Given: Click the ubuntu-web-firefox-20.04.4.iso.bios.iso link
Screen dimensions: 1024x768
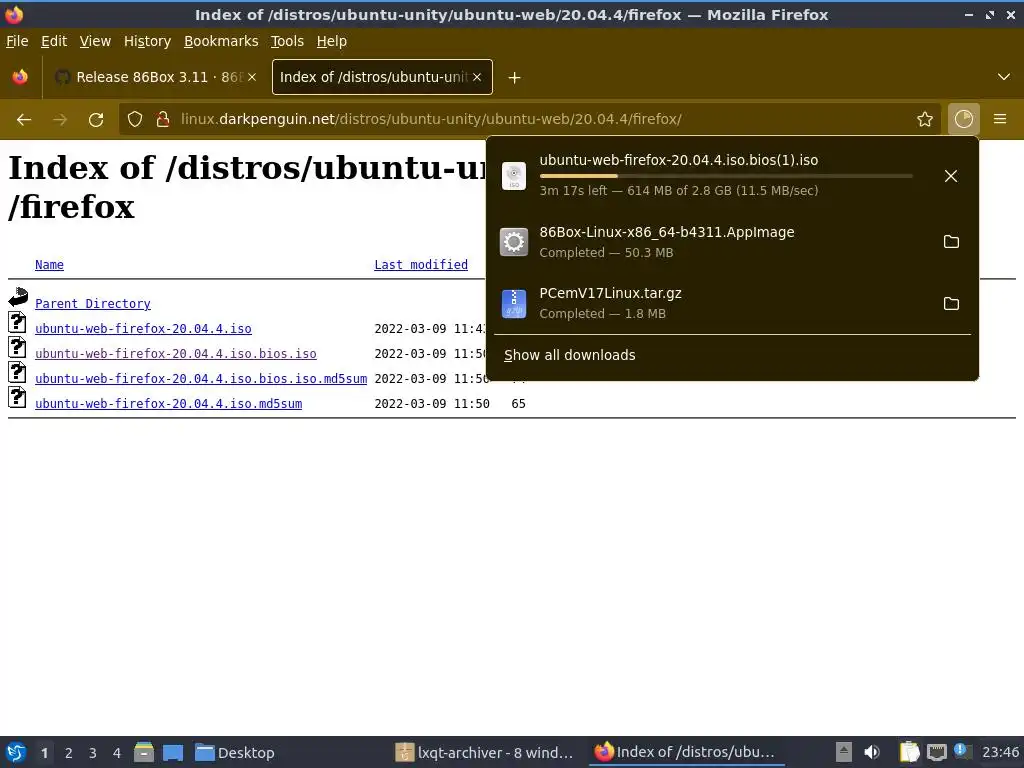Looking at the screenshot, I should [176, 353].
